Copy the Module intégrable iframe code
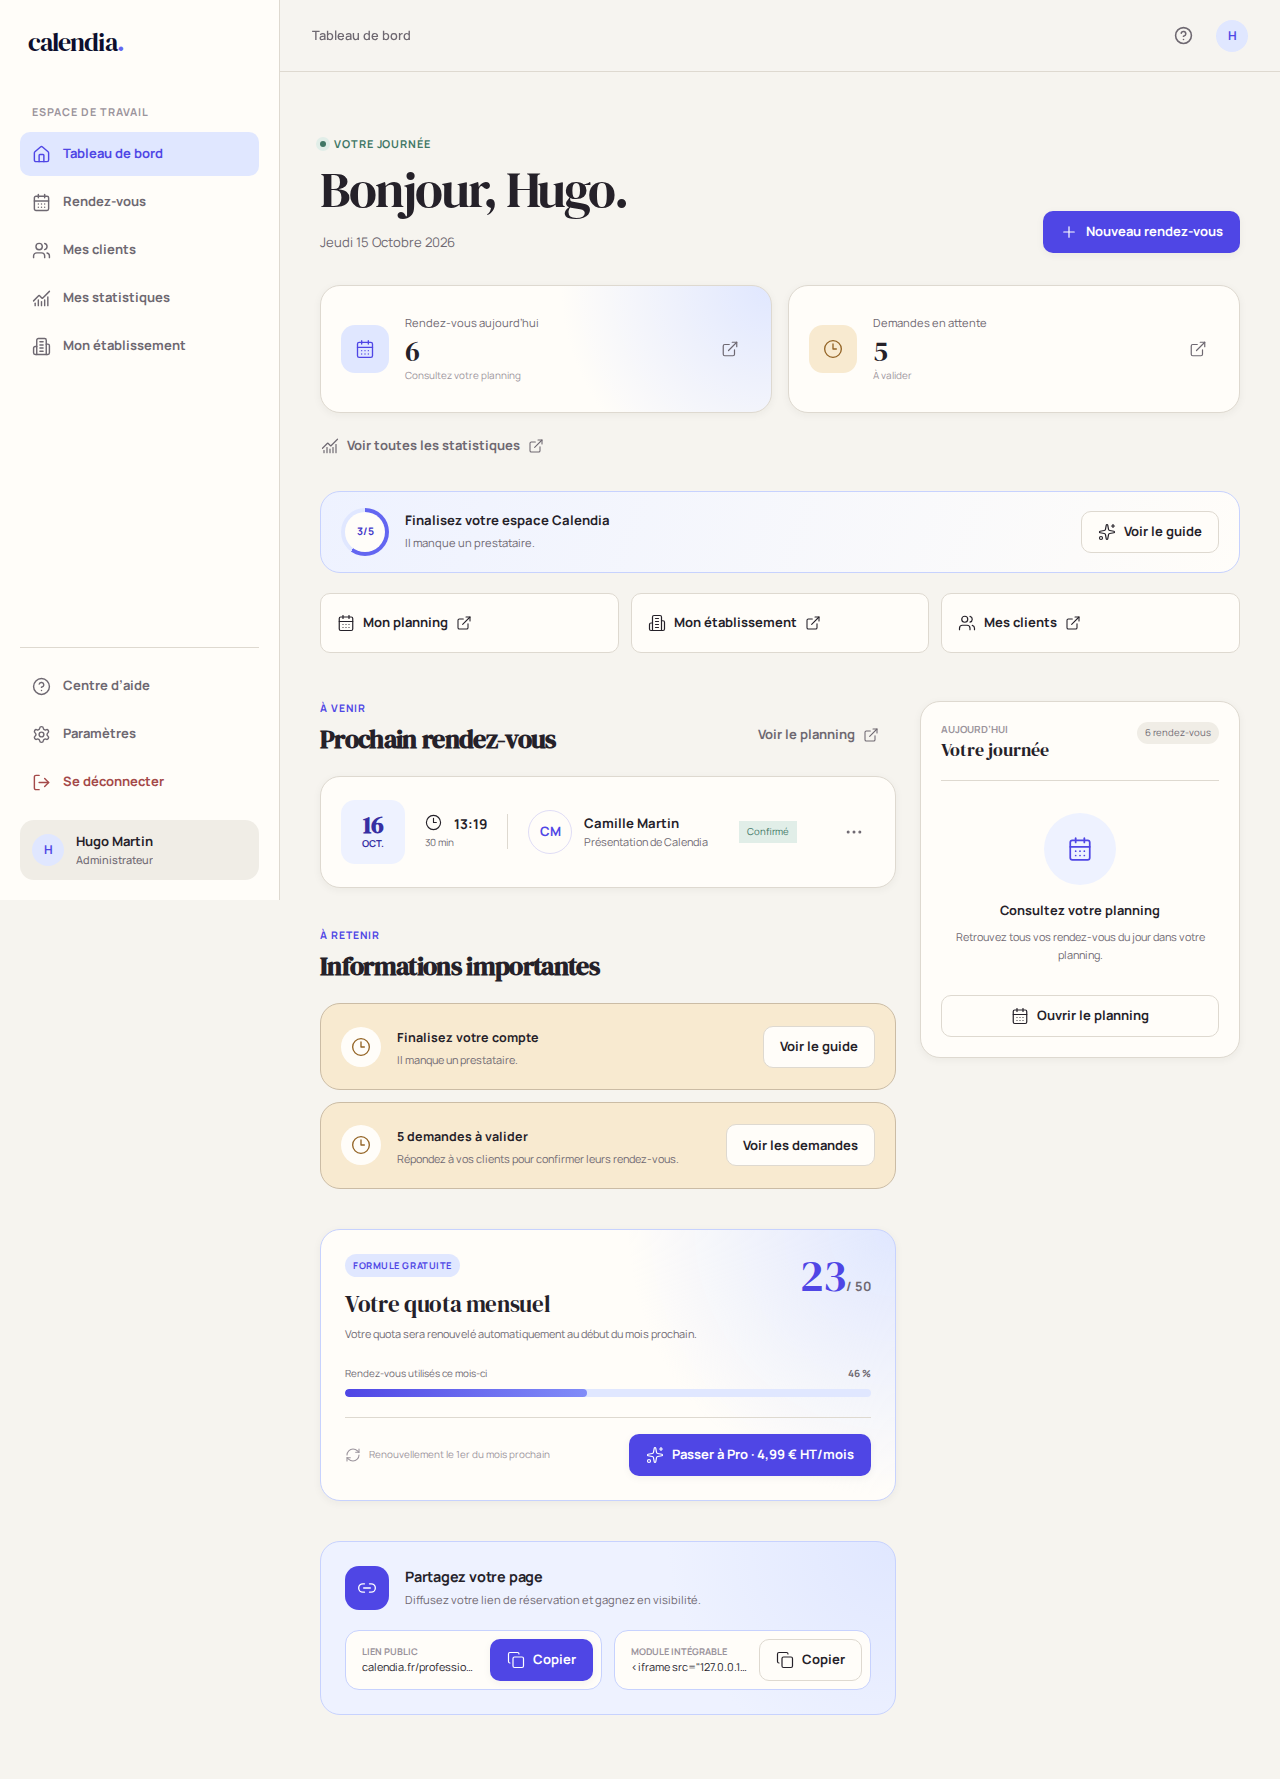Image resolution: width=1280 pixels, height=1779 pixels. (x=810, y=1660)
